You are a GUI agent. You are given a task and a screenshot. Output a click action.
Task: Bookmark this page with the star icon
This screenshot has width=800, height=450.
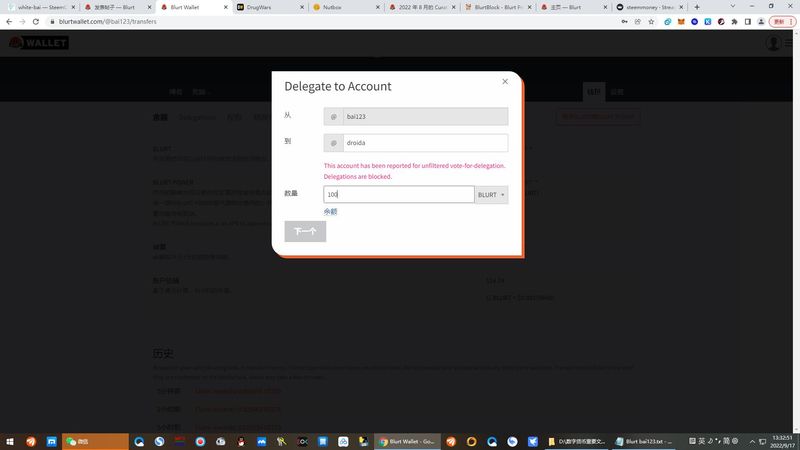click(x=651, y=21)
